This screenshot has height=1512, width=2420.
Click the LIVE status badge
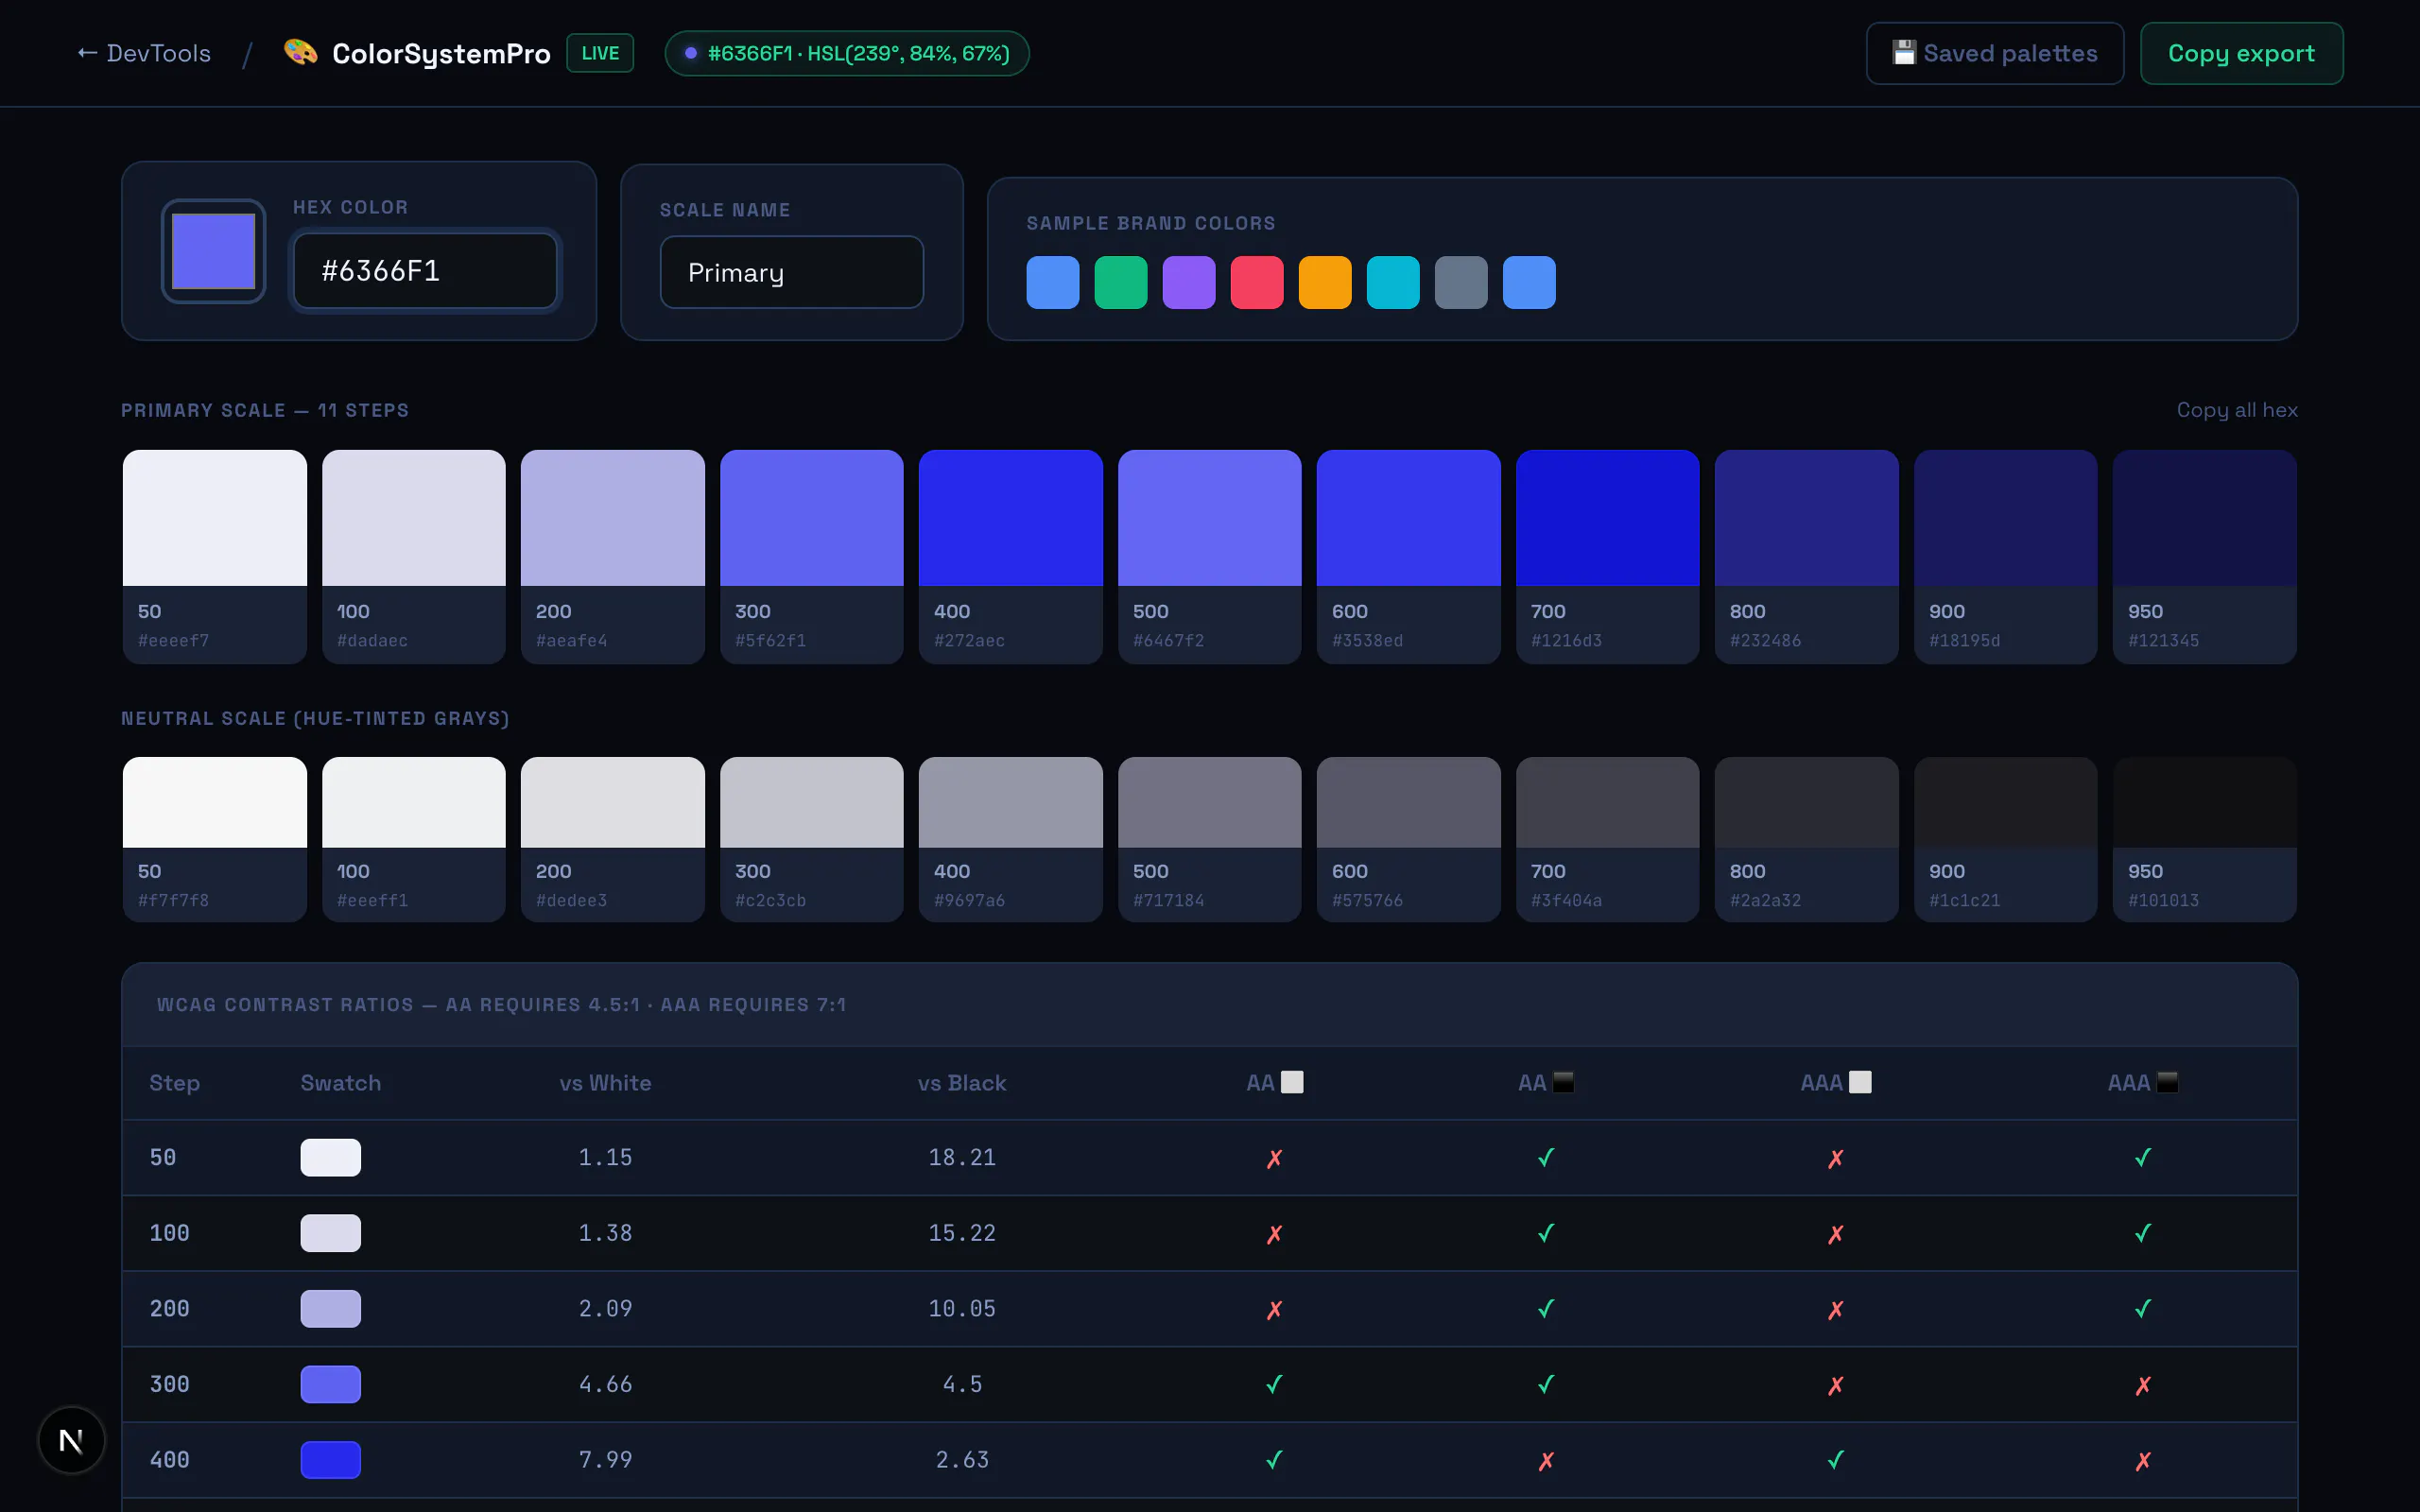[600, 53]
